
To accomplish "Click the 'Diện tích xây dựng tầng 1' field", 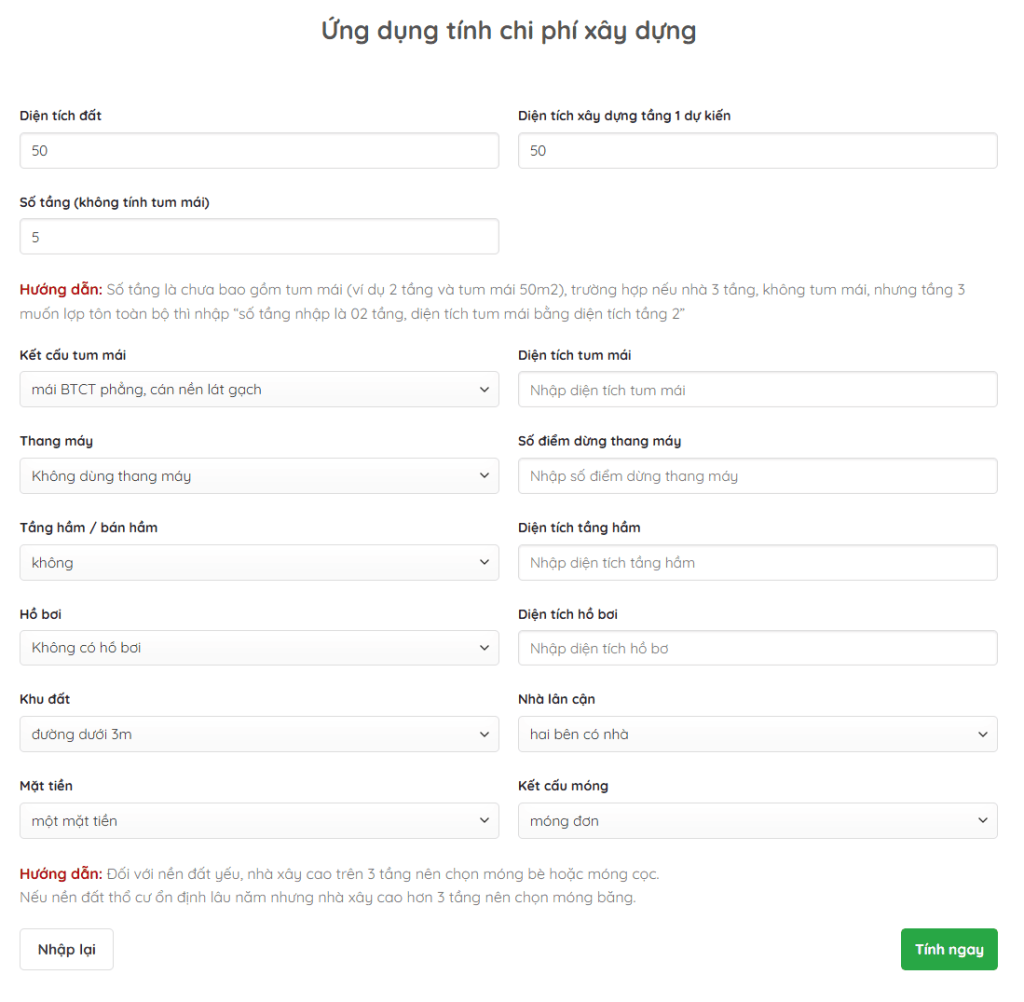I will pyautogui.click(x=757, y=151).
